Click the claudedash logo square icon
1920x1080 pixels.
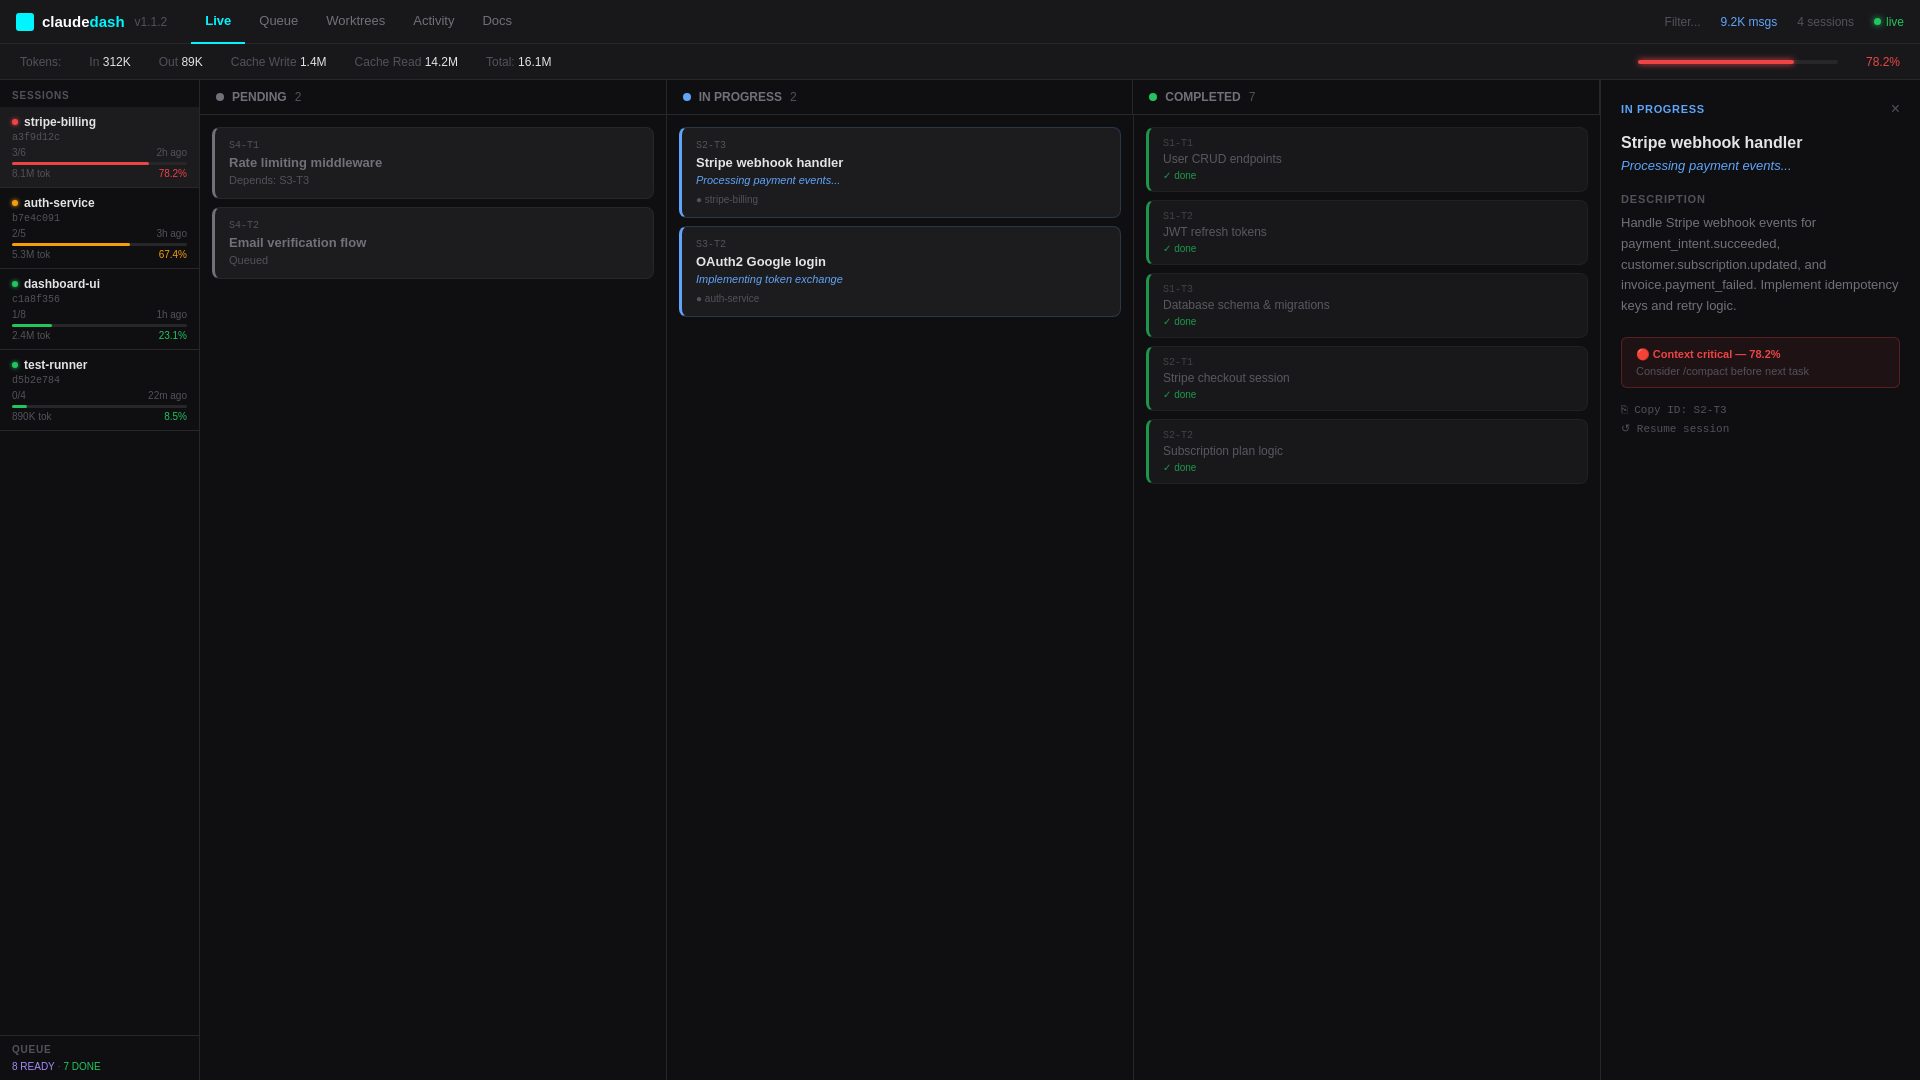24,21
